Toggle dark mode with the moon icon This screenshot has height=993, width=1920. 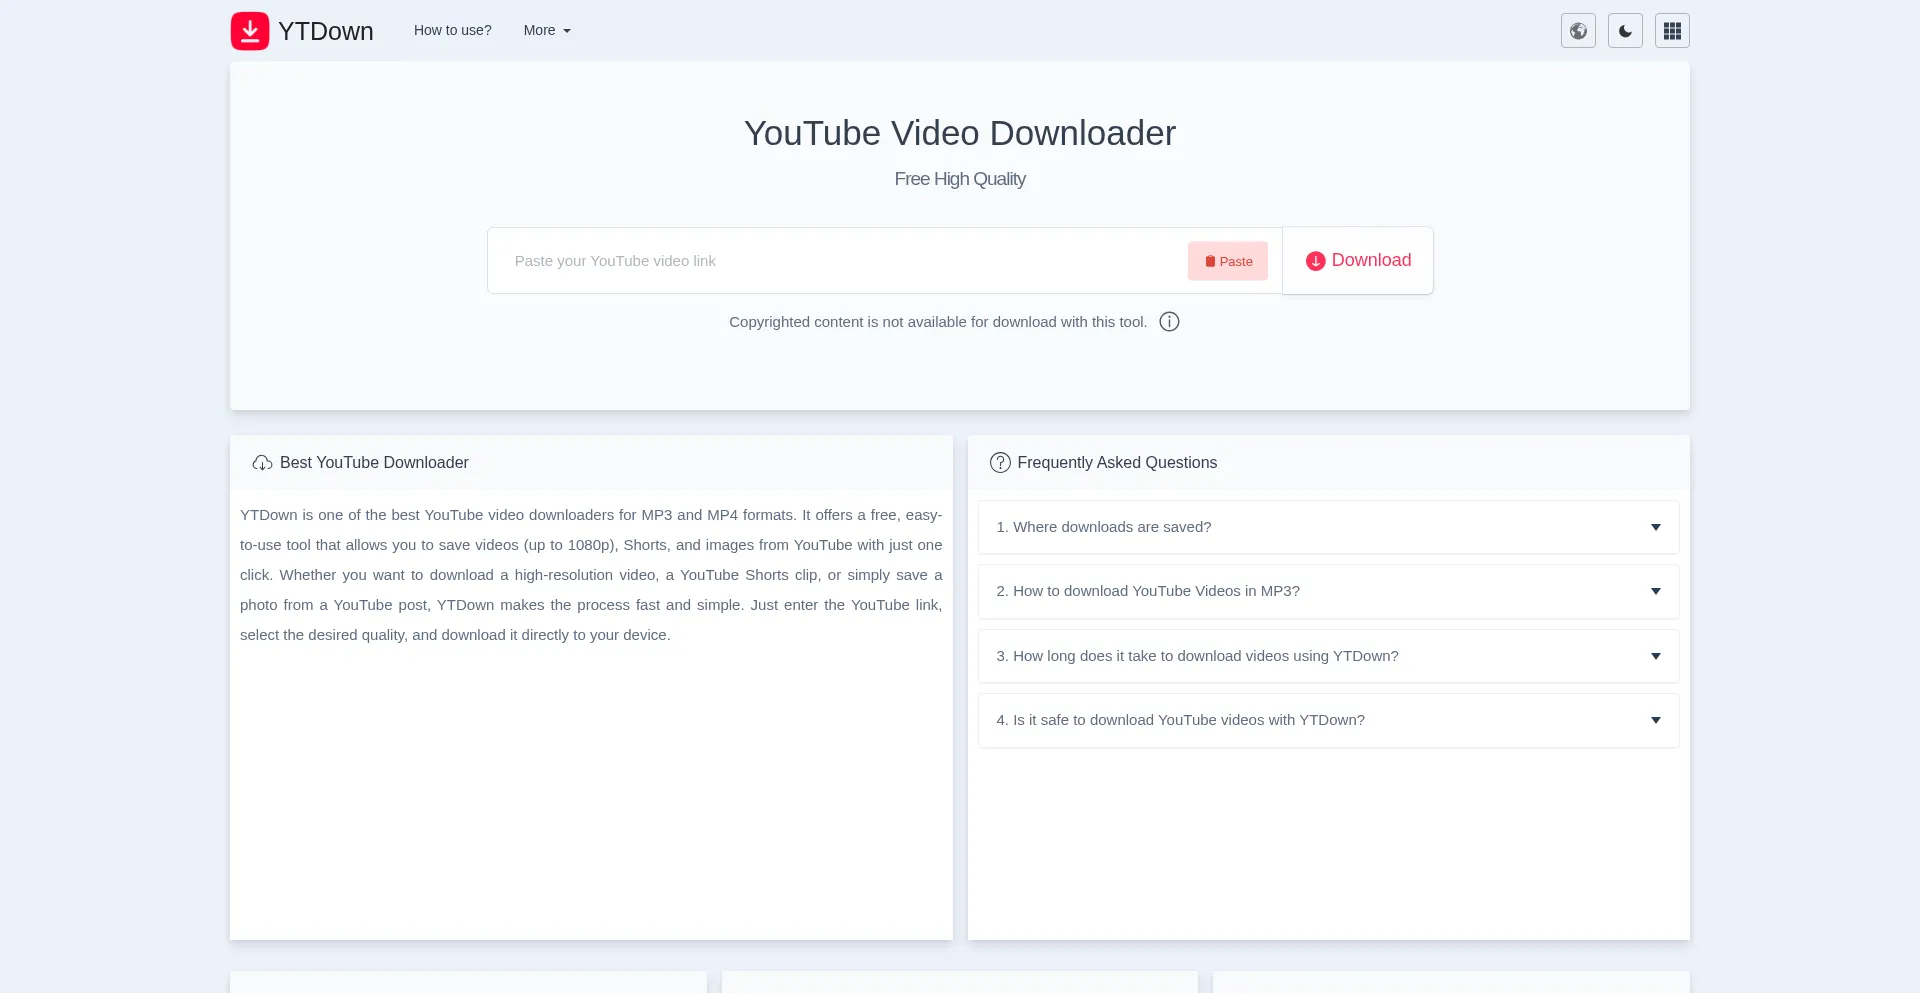pos(1625,31)
